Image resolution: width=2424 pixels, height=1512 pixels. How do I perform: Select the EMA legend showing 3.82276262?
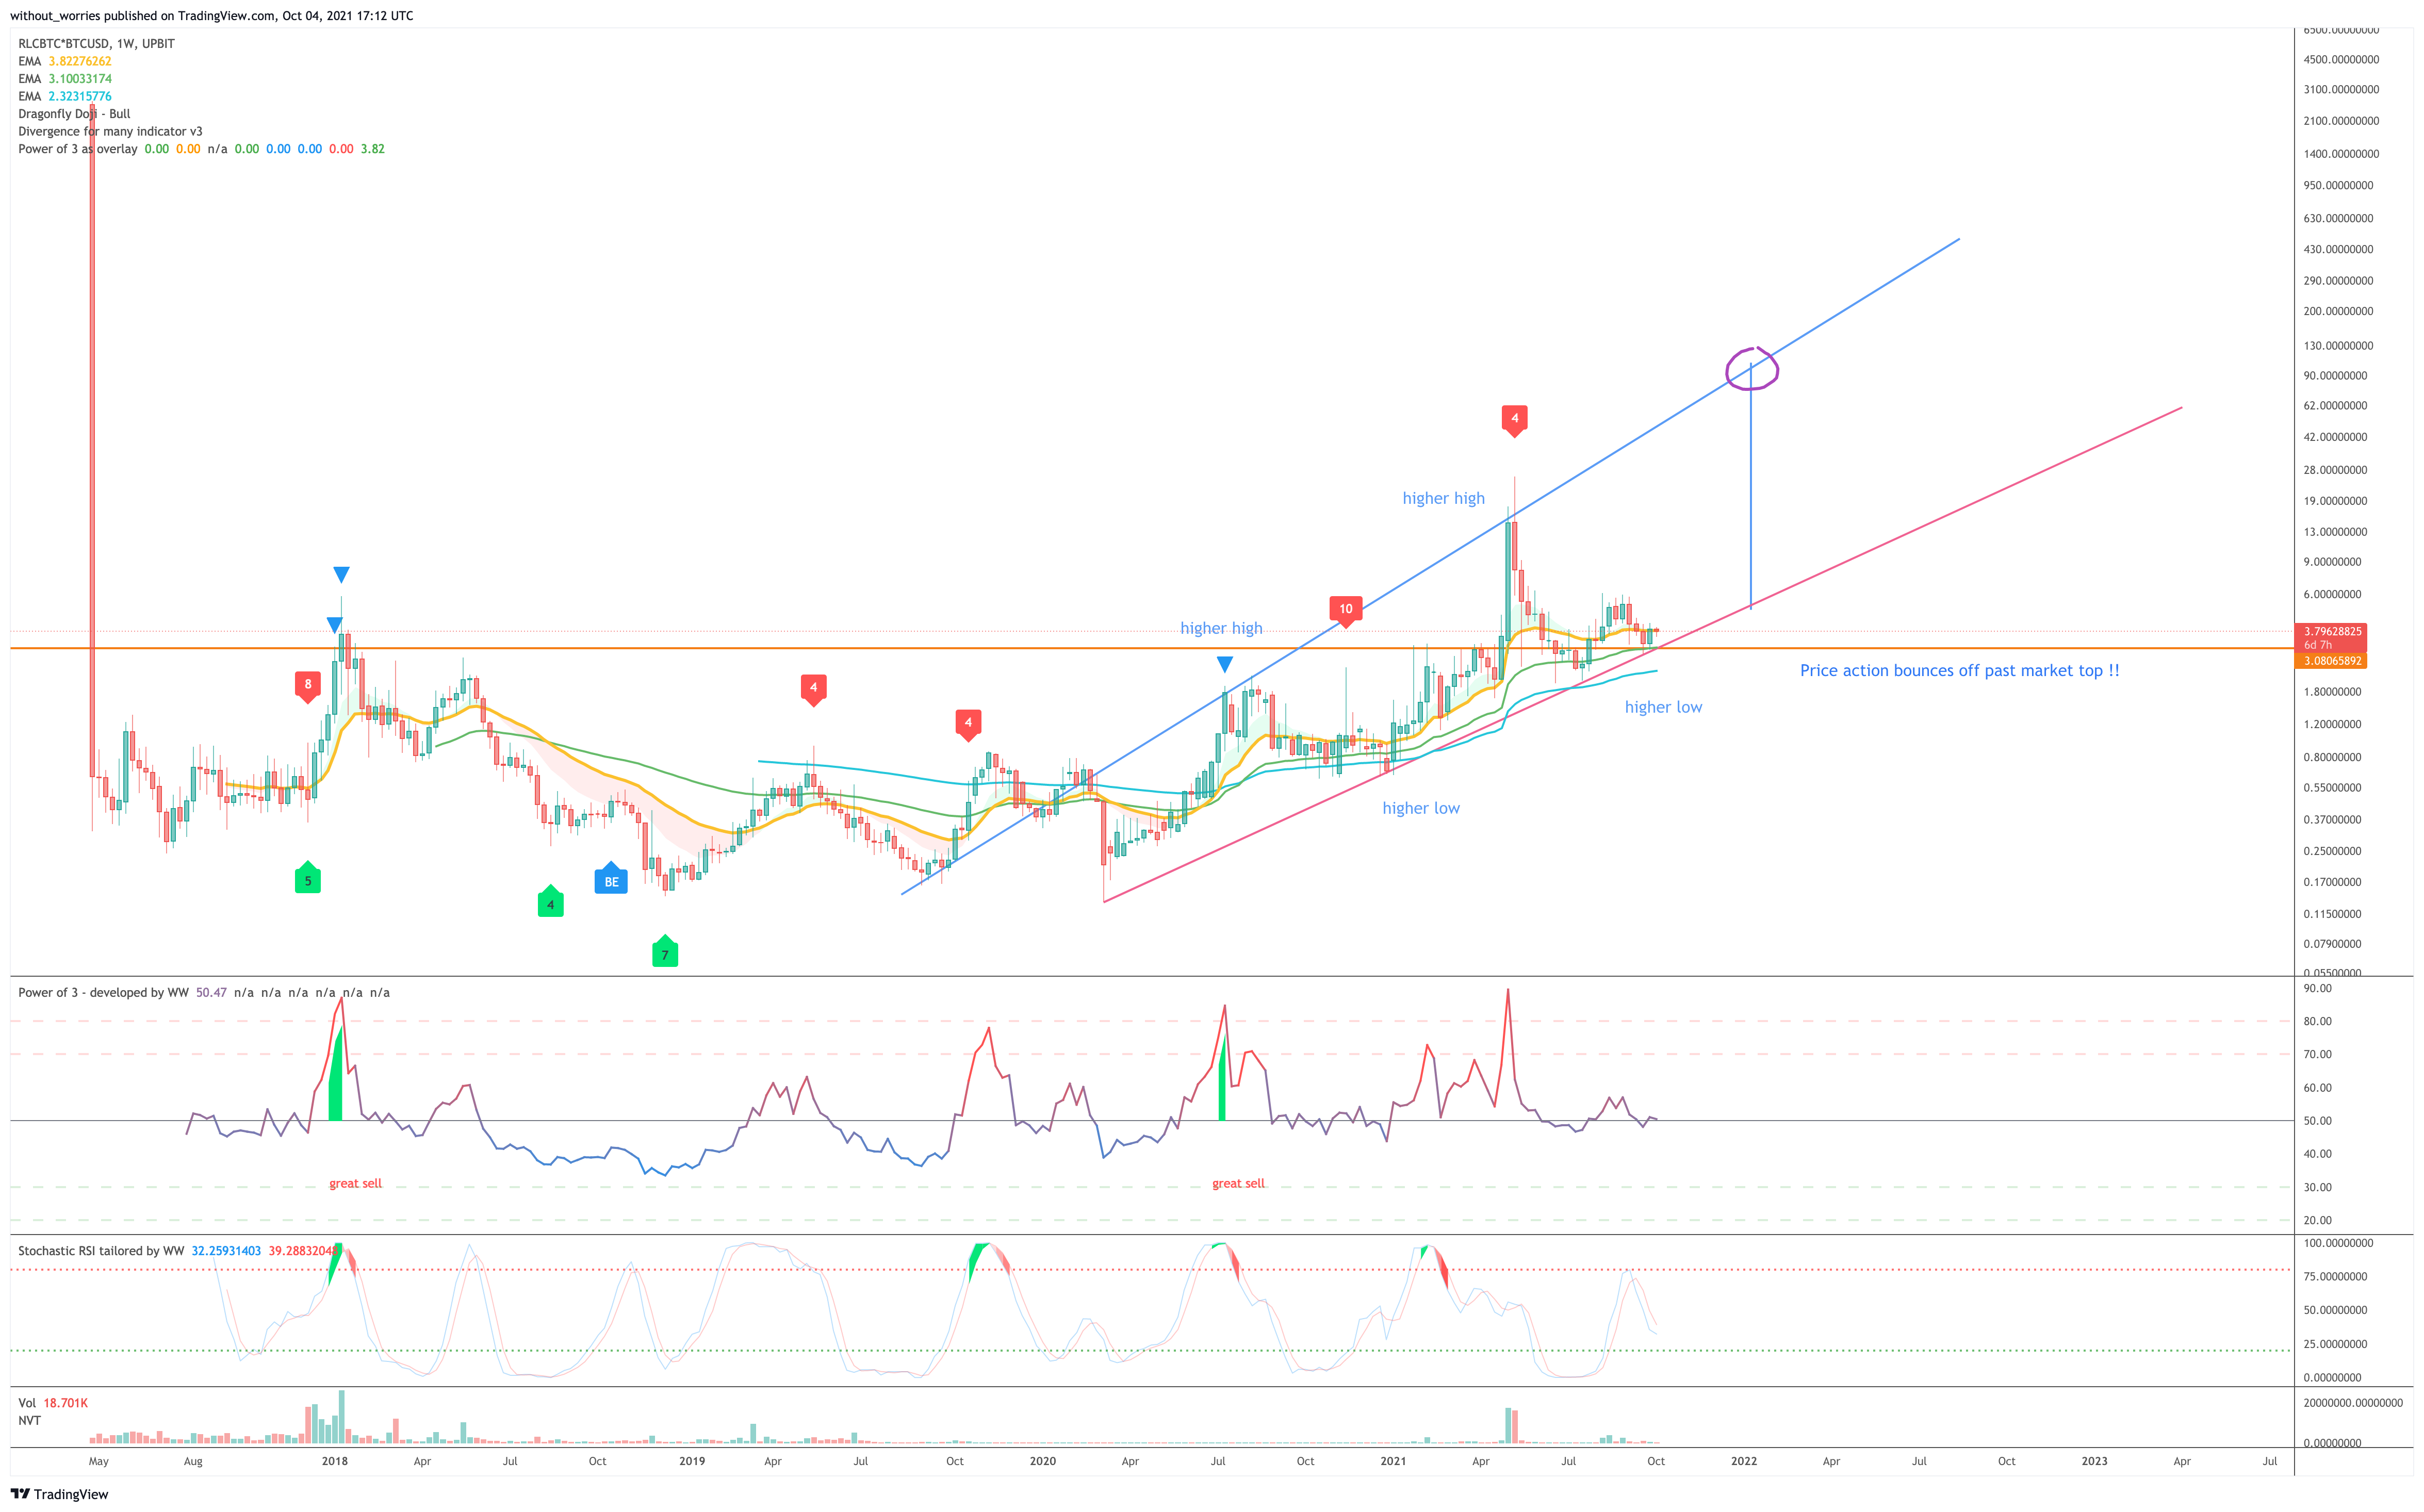(65, 61)
